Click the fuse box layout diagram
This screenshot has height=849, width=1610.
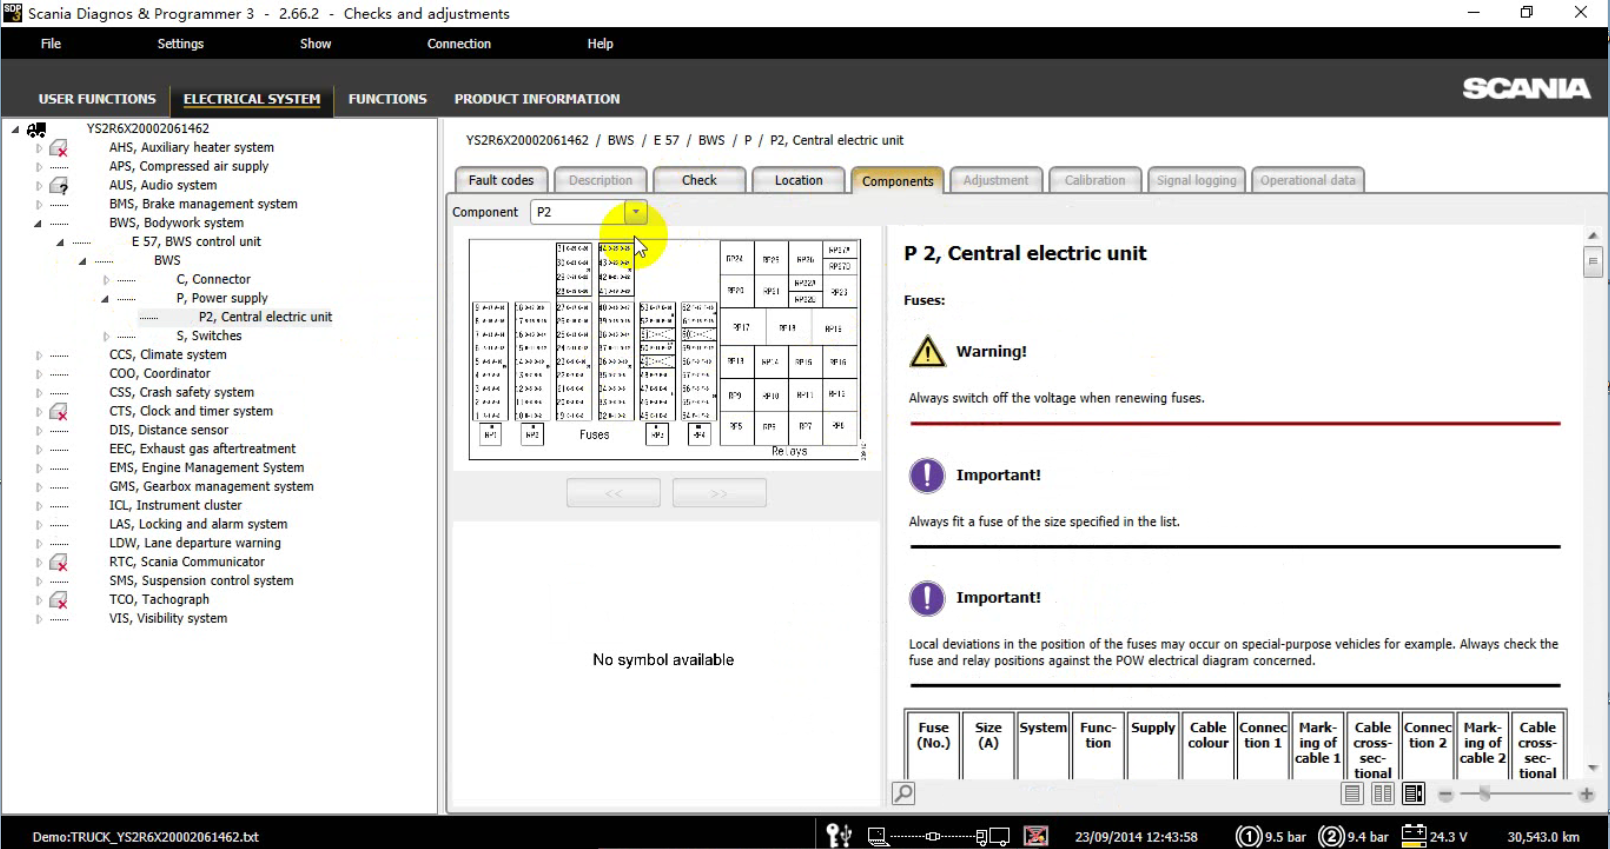[x=665, y=349]
